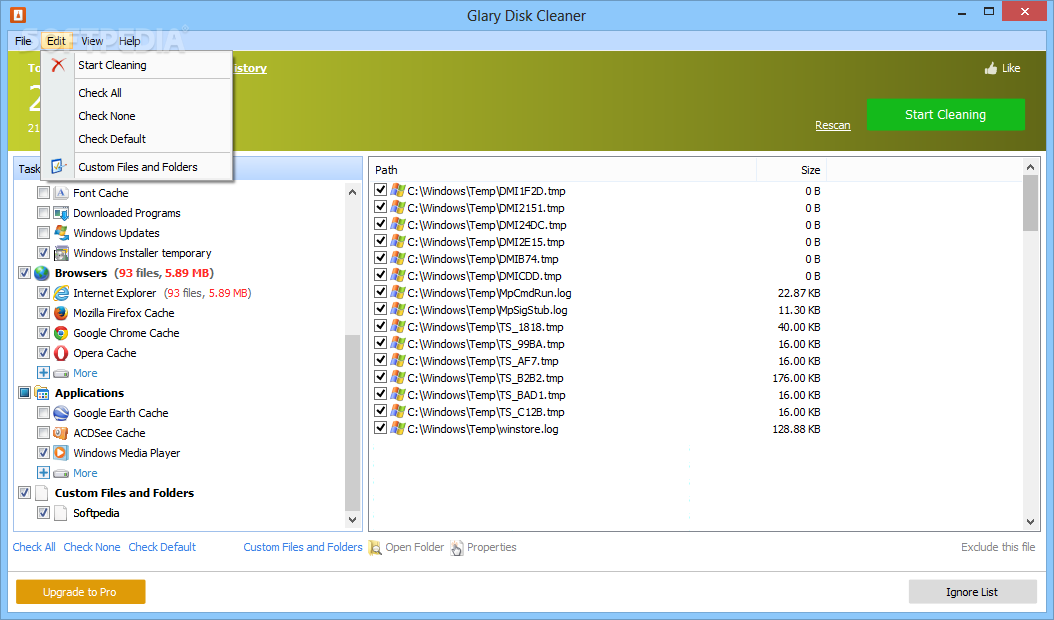The width and height of the screenshot is (1054, 620).
Task: Click Check Default link at bottom
Action: [162, 547]
